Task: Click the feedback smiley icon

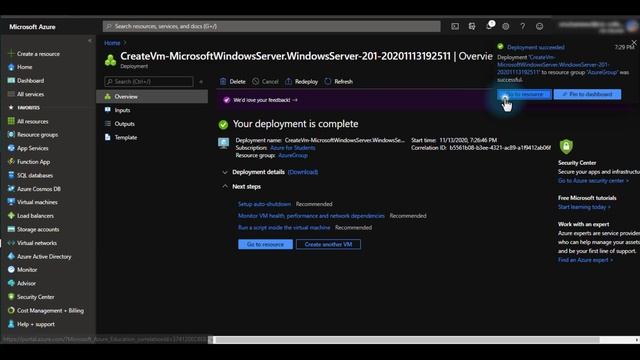Action: pyautogui.click(x=540, y=27)
